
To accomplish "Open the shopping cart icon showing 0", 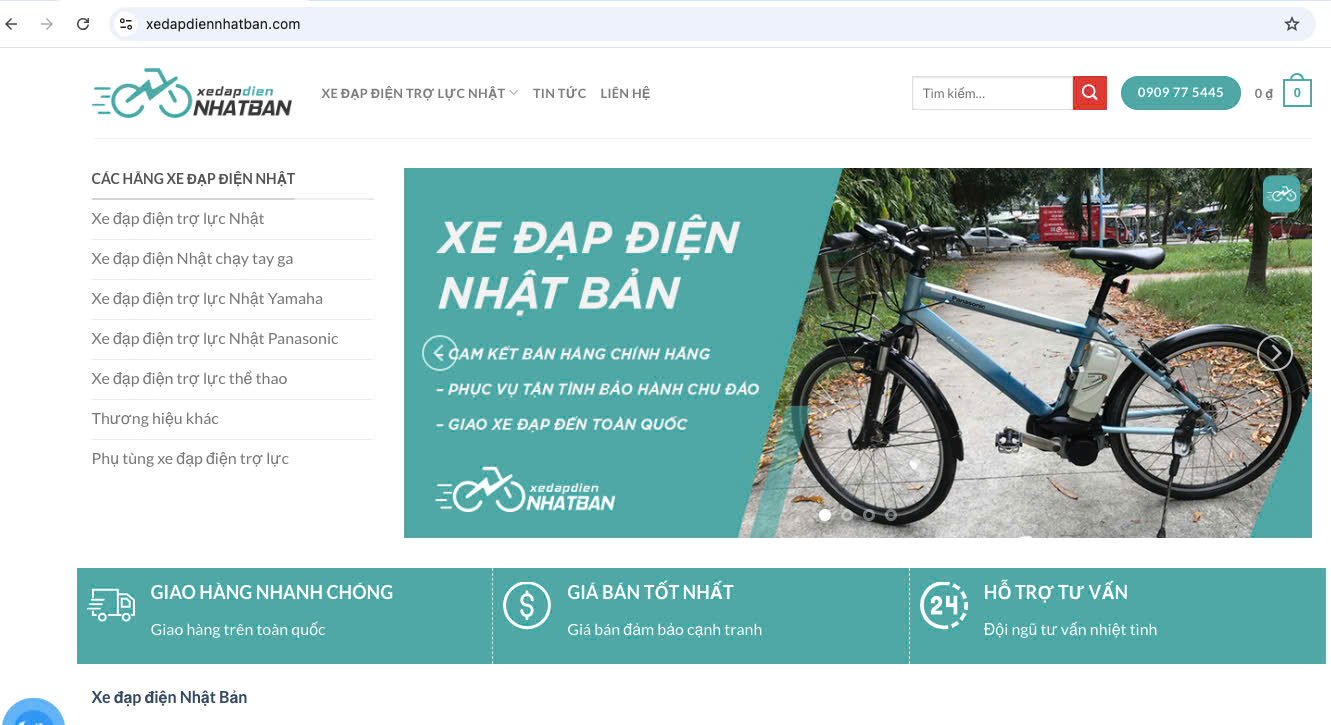I will pos(1297,92).
